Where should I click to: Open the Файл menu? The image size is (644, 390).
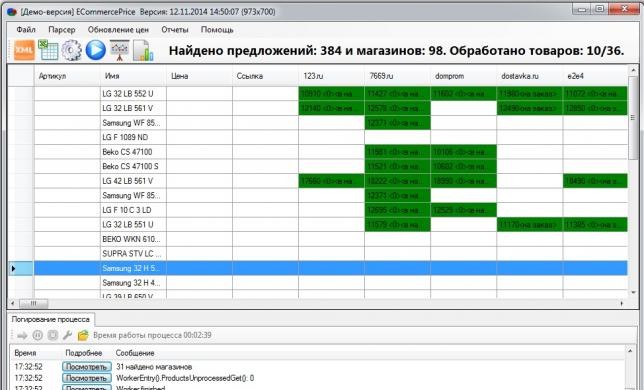click(x=26, y=30)
